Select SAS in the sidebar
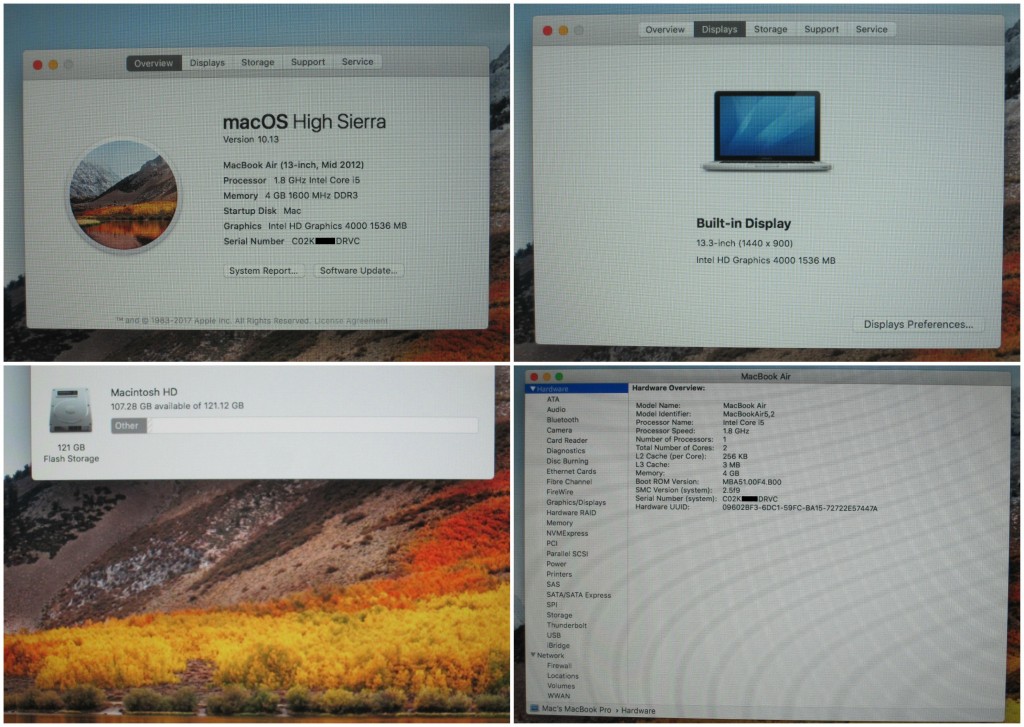Screen dimensions: 1024x727 (x=553, y=585)
